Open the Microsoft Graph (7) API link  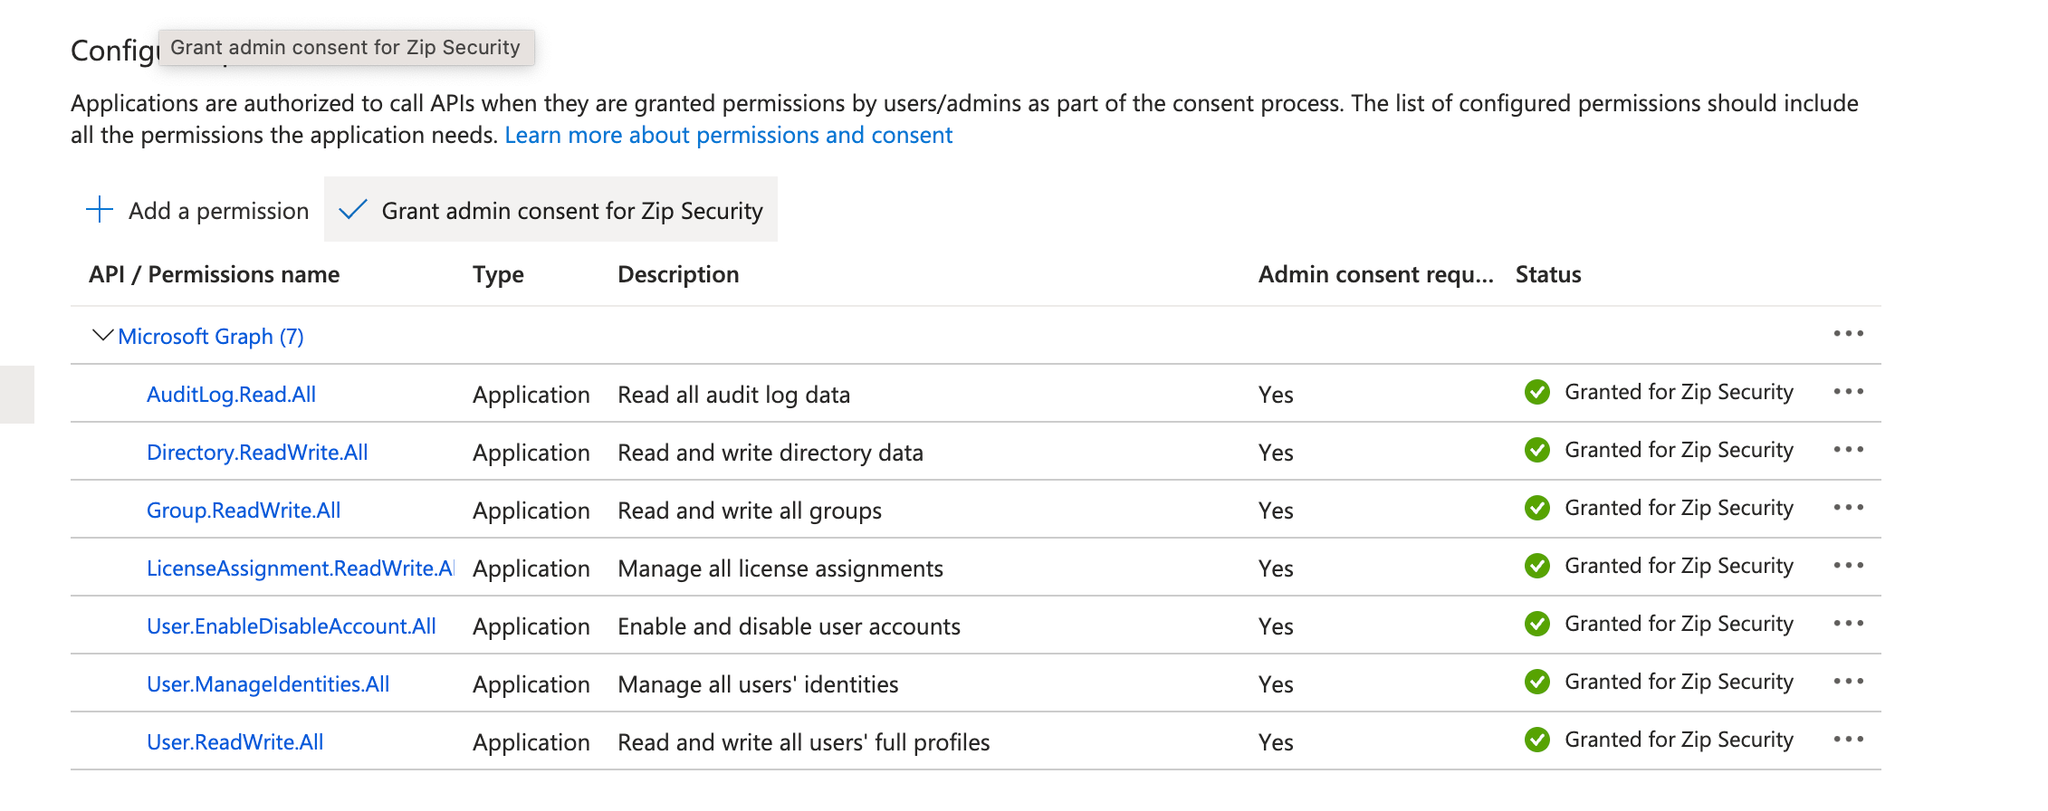coord(211,336)
